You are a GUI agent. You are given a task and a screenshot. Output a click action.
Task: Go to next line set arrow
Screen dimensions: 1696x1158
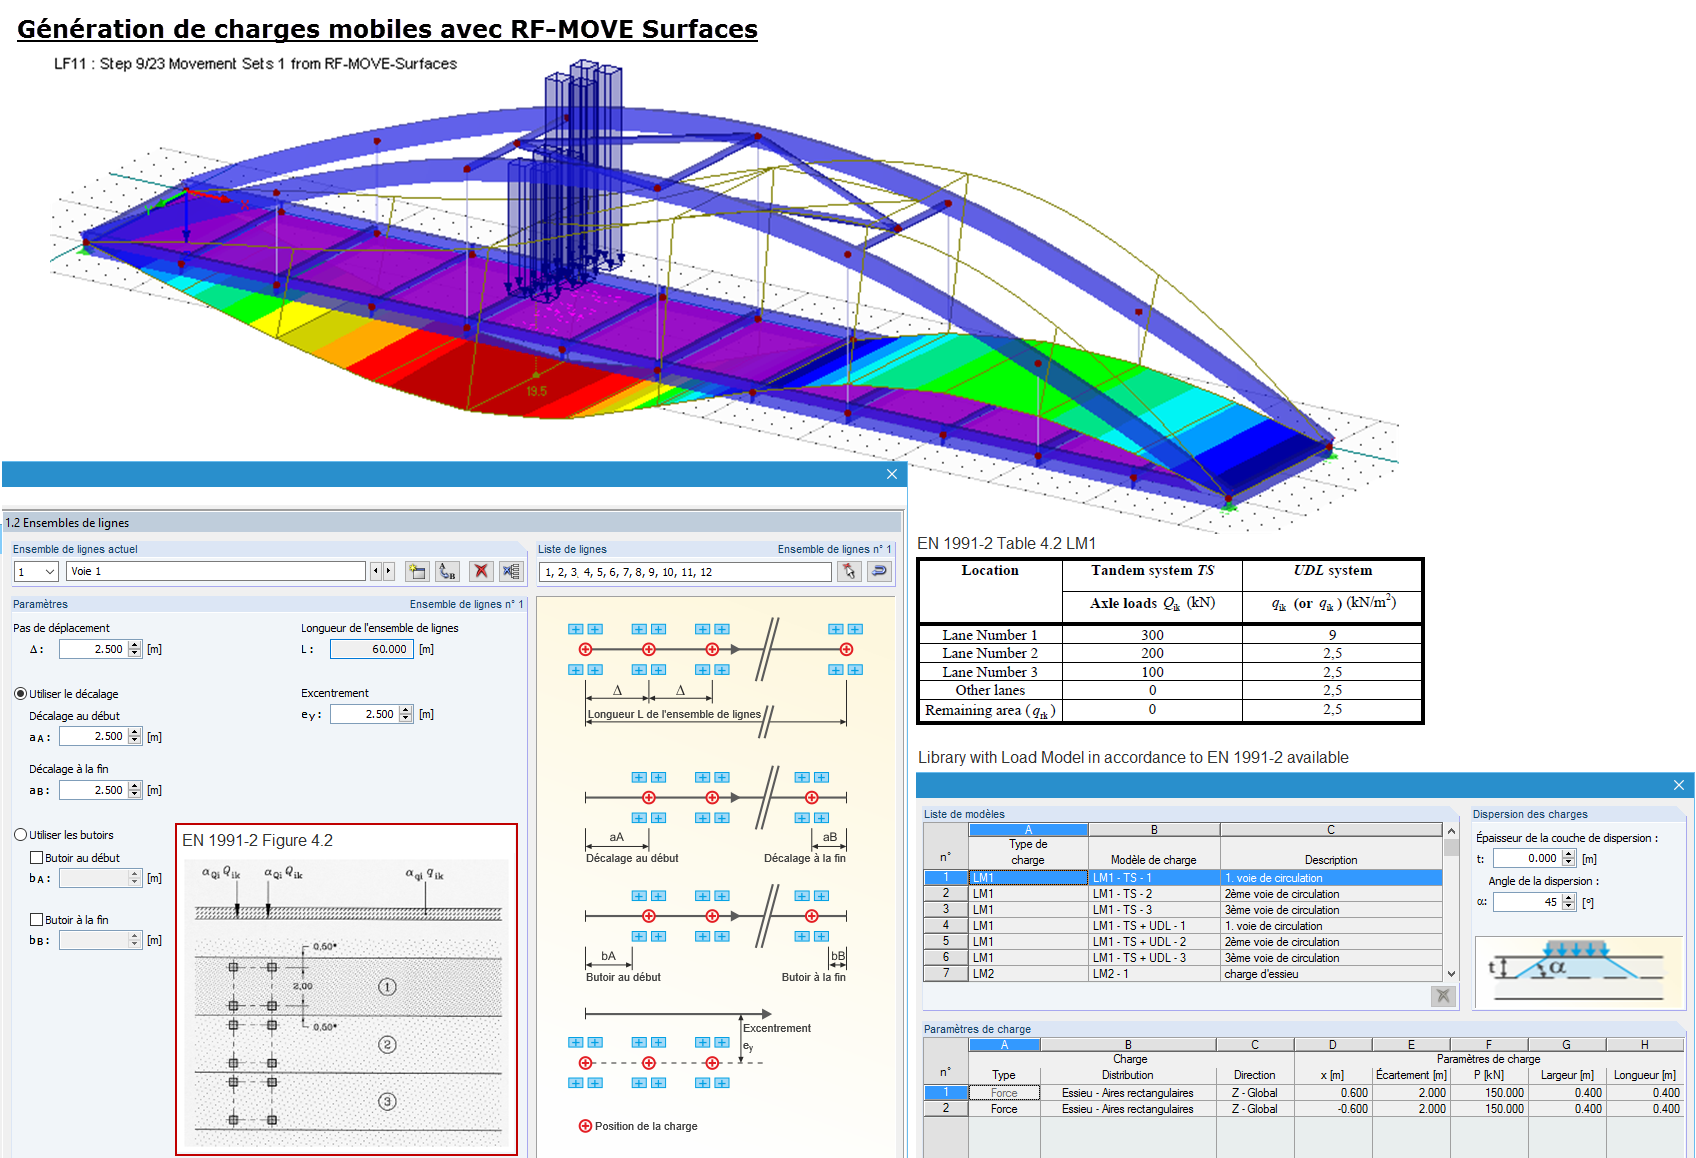pyautogui.click(x=389, y=571)
